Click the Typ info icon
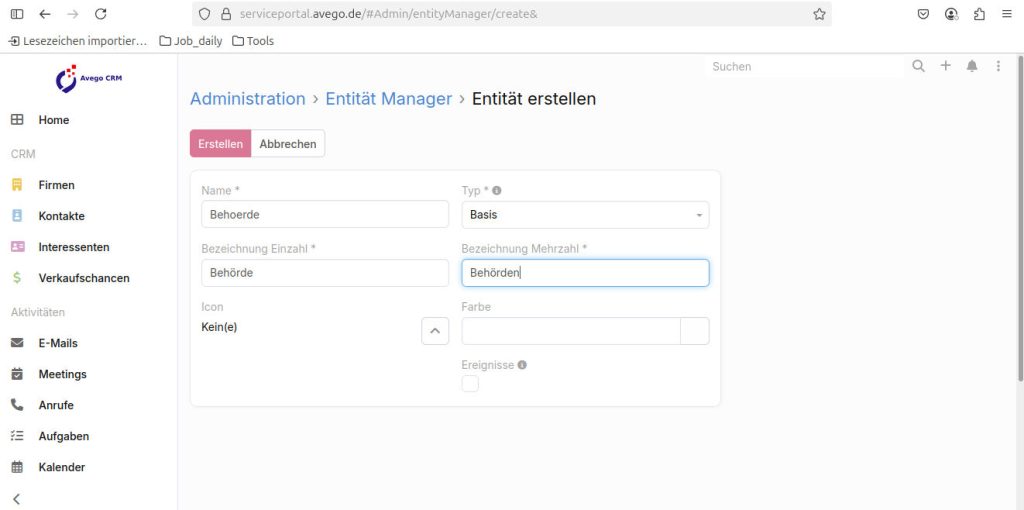The height and width of the screenshot is (510, 1024). point(497,190)
